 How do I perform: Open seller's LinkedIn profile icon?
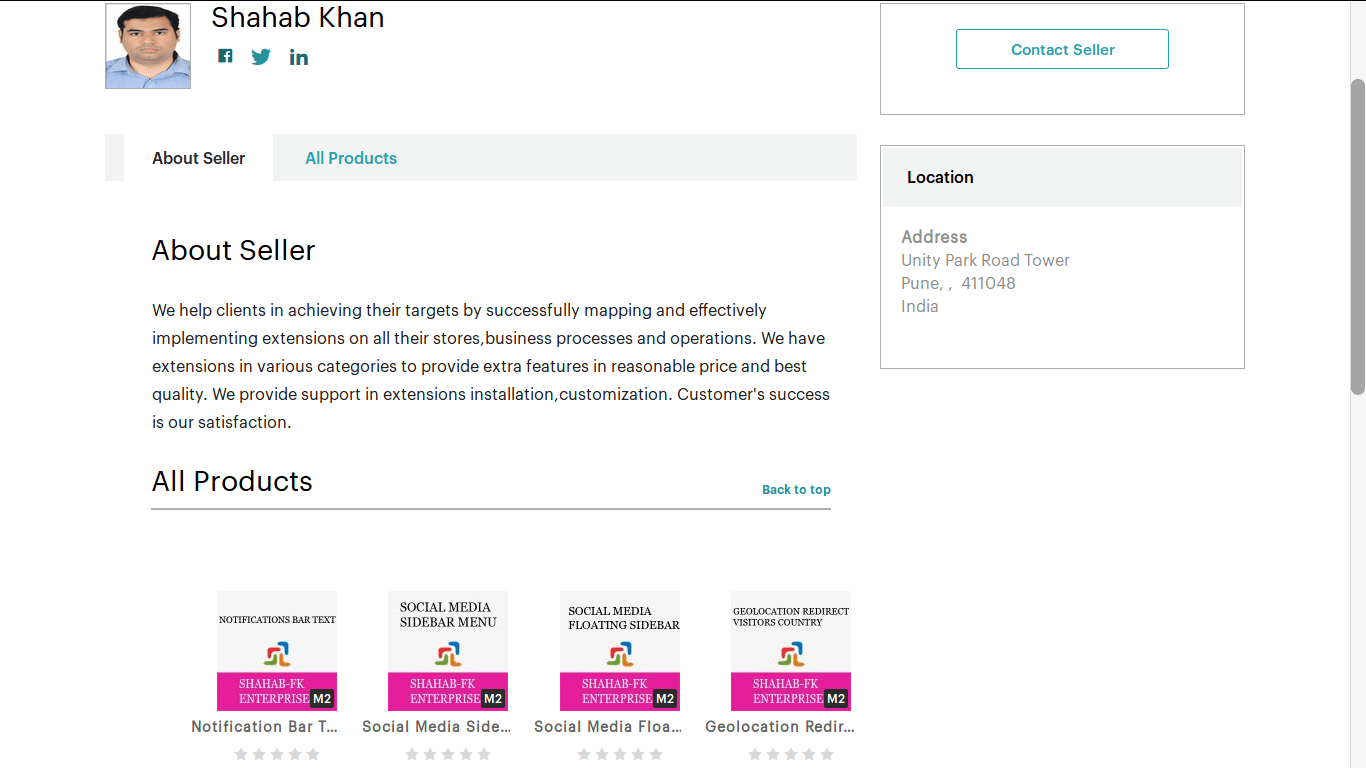coord(299,57)
